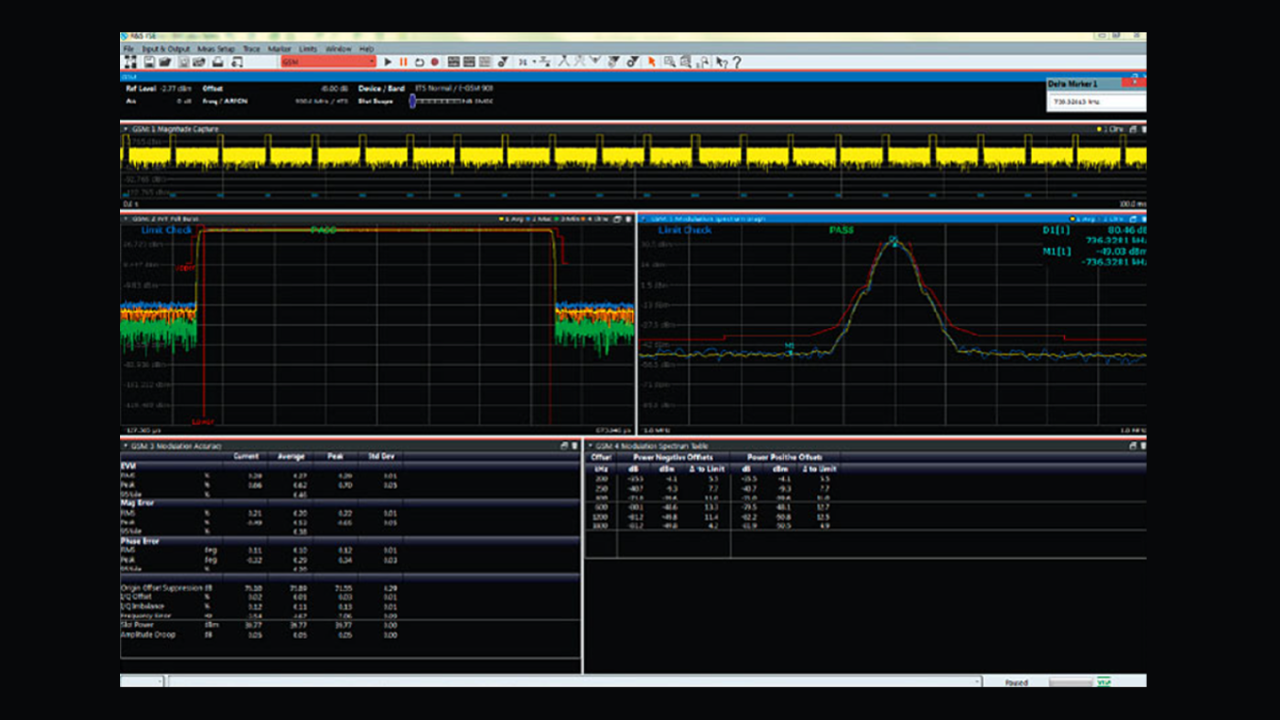Click delete icon of Modulation Spectrum Table
Screen dimensions: 1280x720
[1143, 446]
